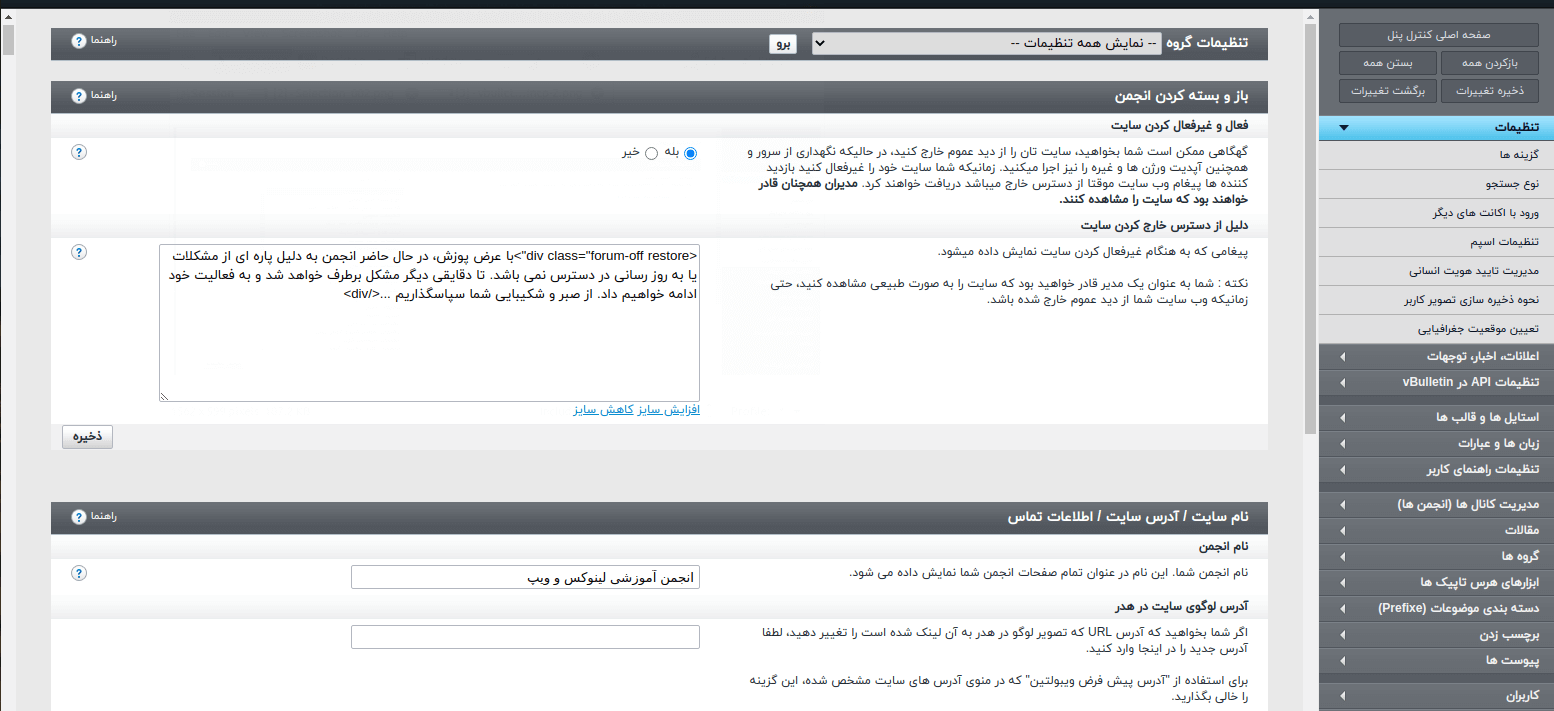Click help icon beside the بله/خیر radio buttons

click(79, 152)
